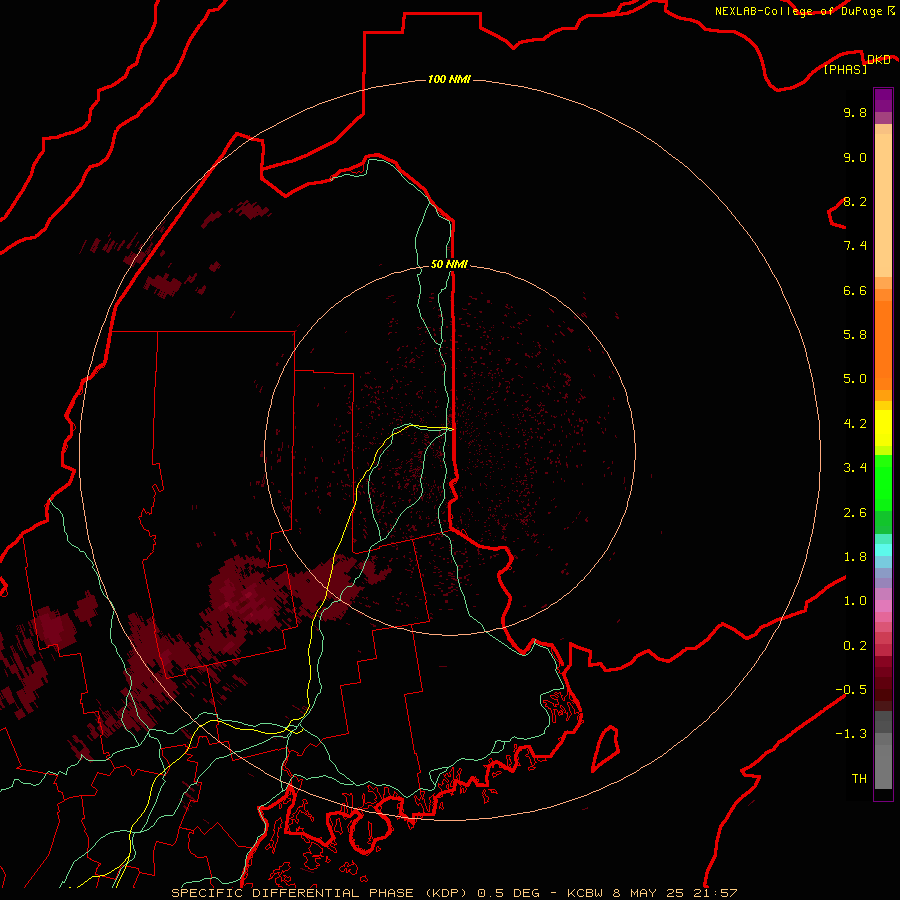Screen dimensions: 900x900
Task: Click the NEXLAB-College of DuPage credit text
Action: click(x=799, y=11)
